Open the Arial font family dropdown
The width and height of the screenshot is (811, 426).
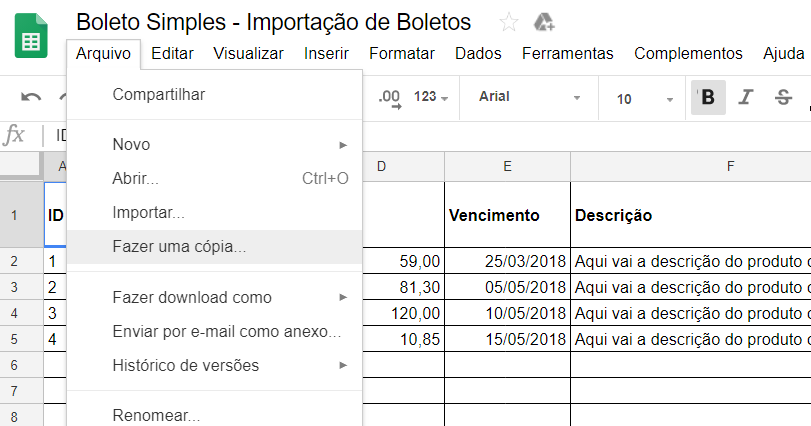click(x=529, y=97)
